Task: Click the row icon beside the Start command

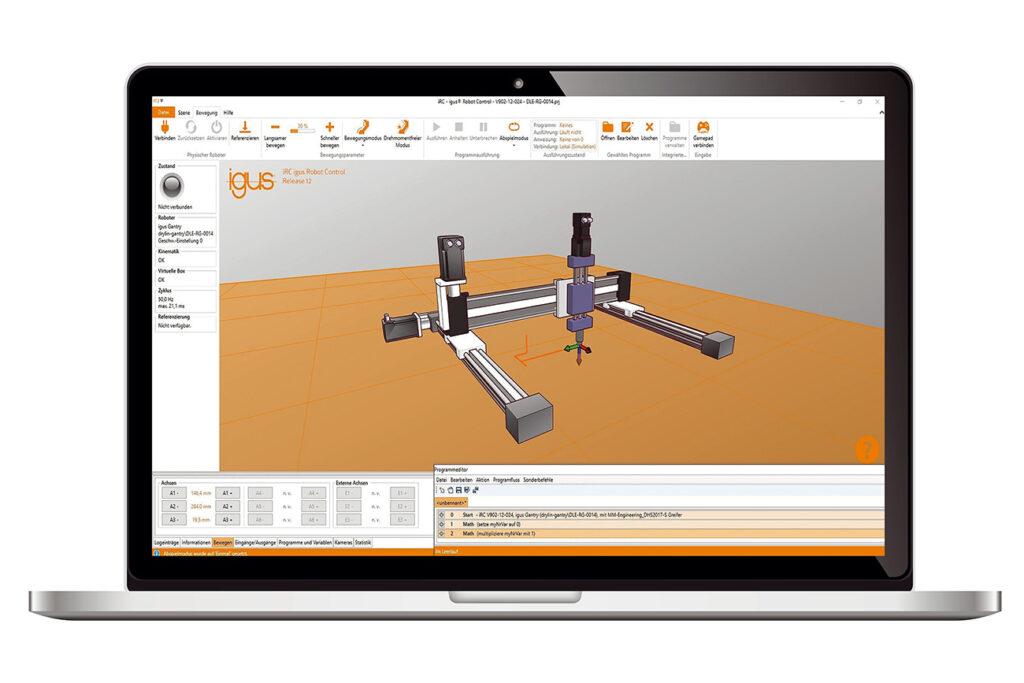Action: [441, 515]
